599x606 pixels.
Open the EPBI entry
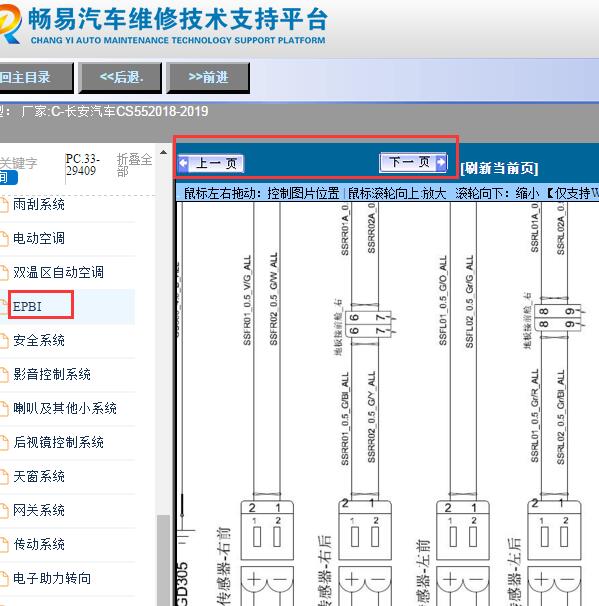27,306
